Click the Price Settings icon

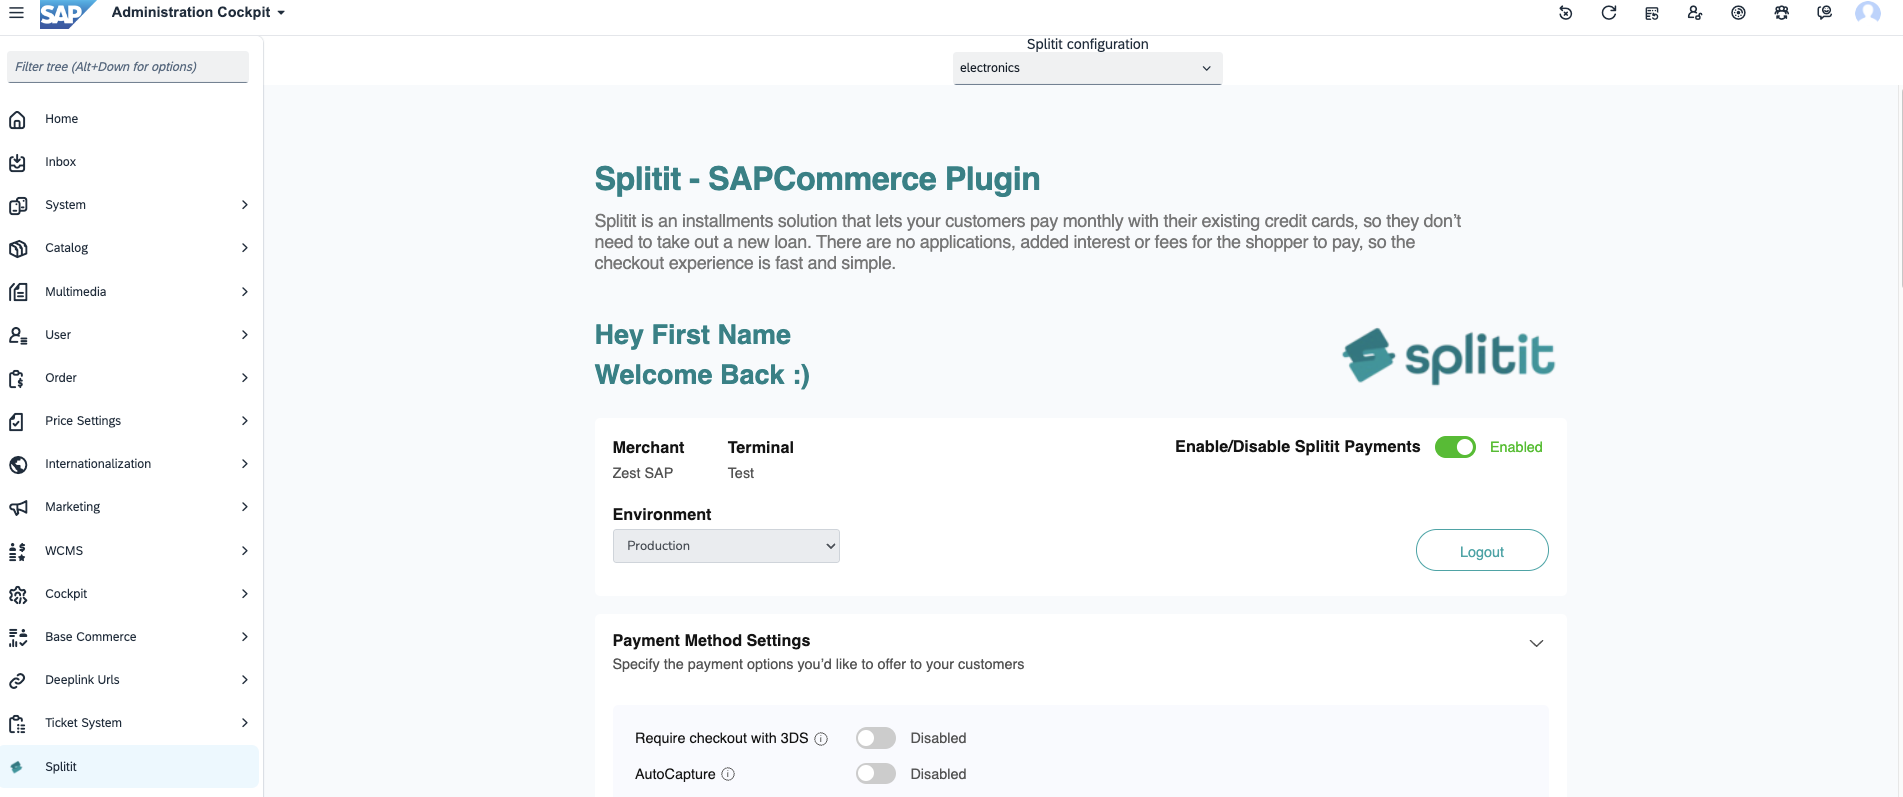[17, 421]
